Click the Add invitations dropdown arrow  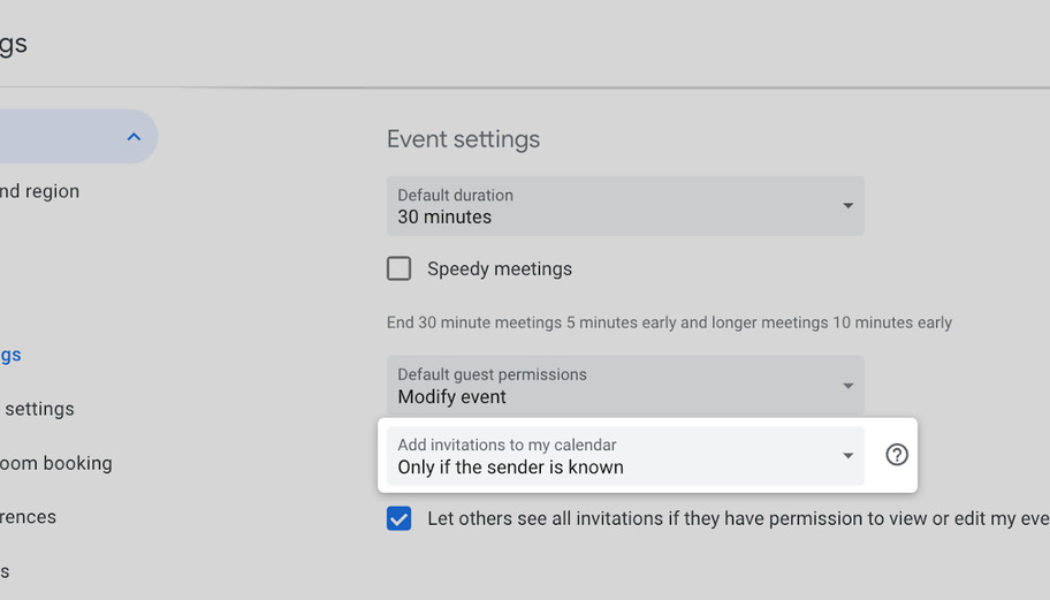[x=848, y=456]
